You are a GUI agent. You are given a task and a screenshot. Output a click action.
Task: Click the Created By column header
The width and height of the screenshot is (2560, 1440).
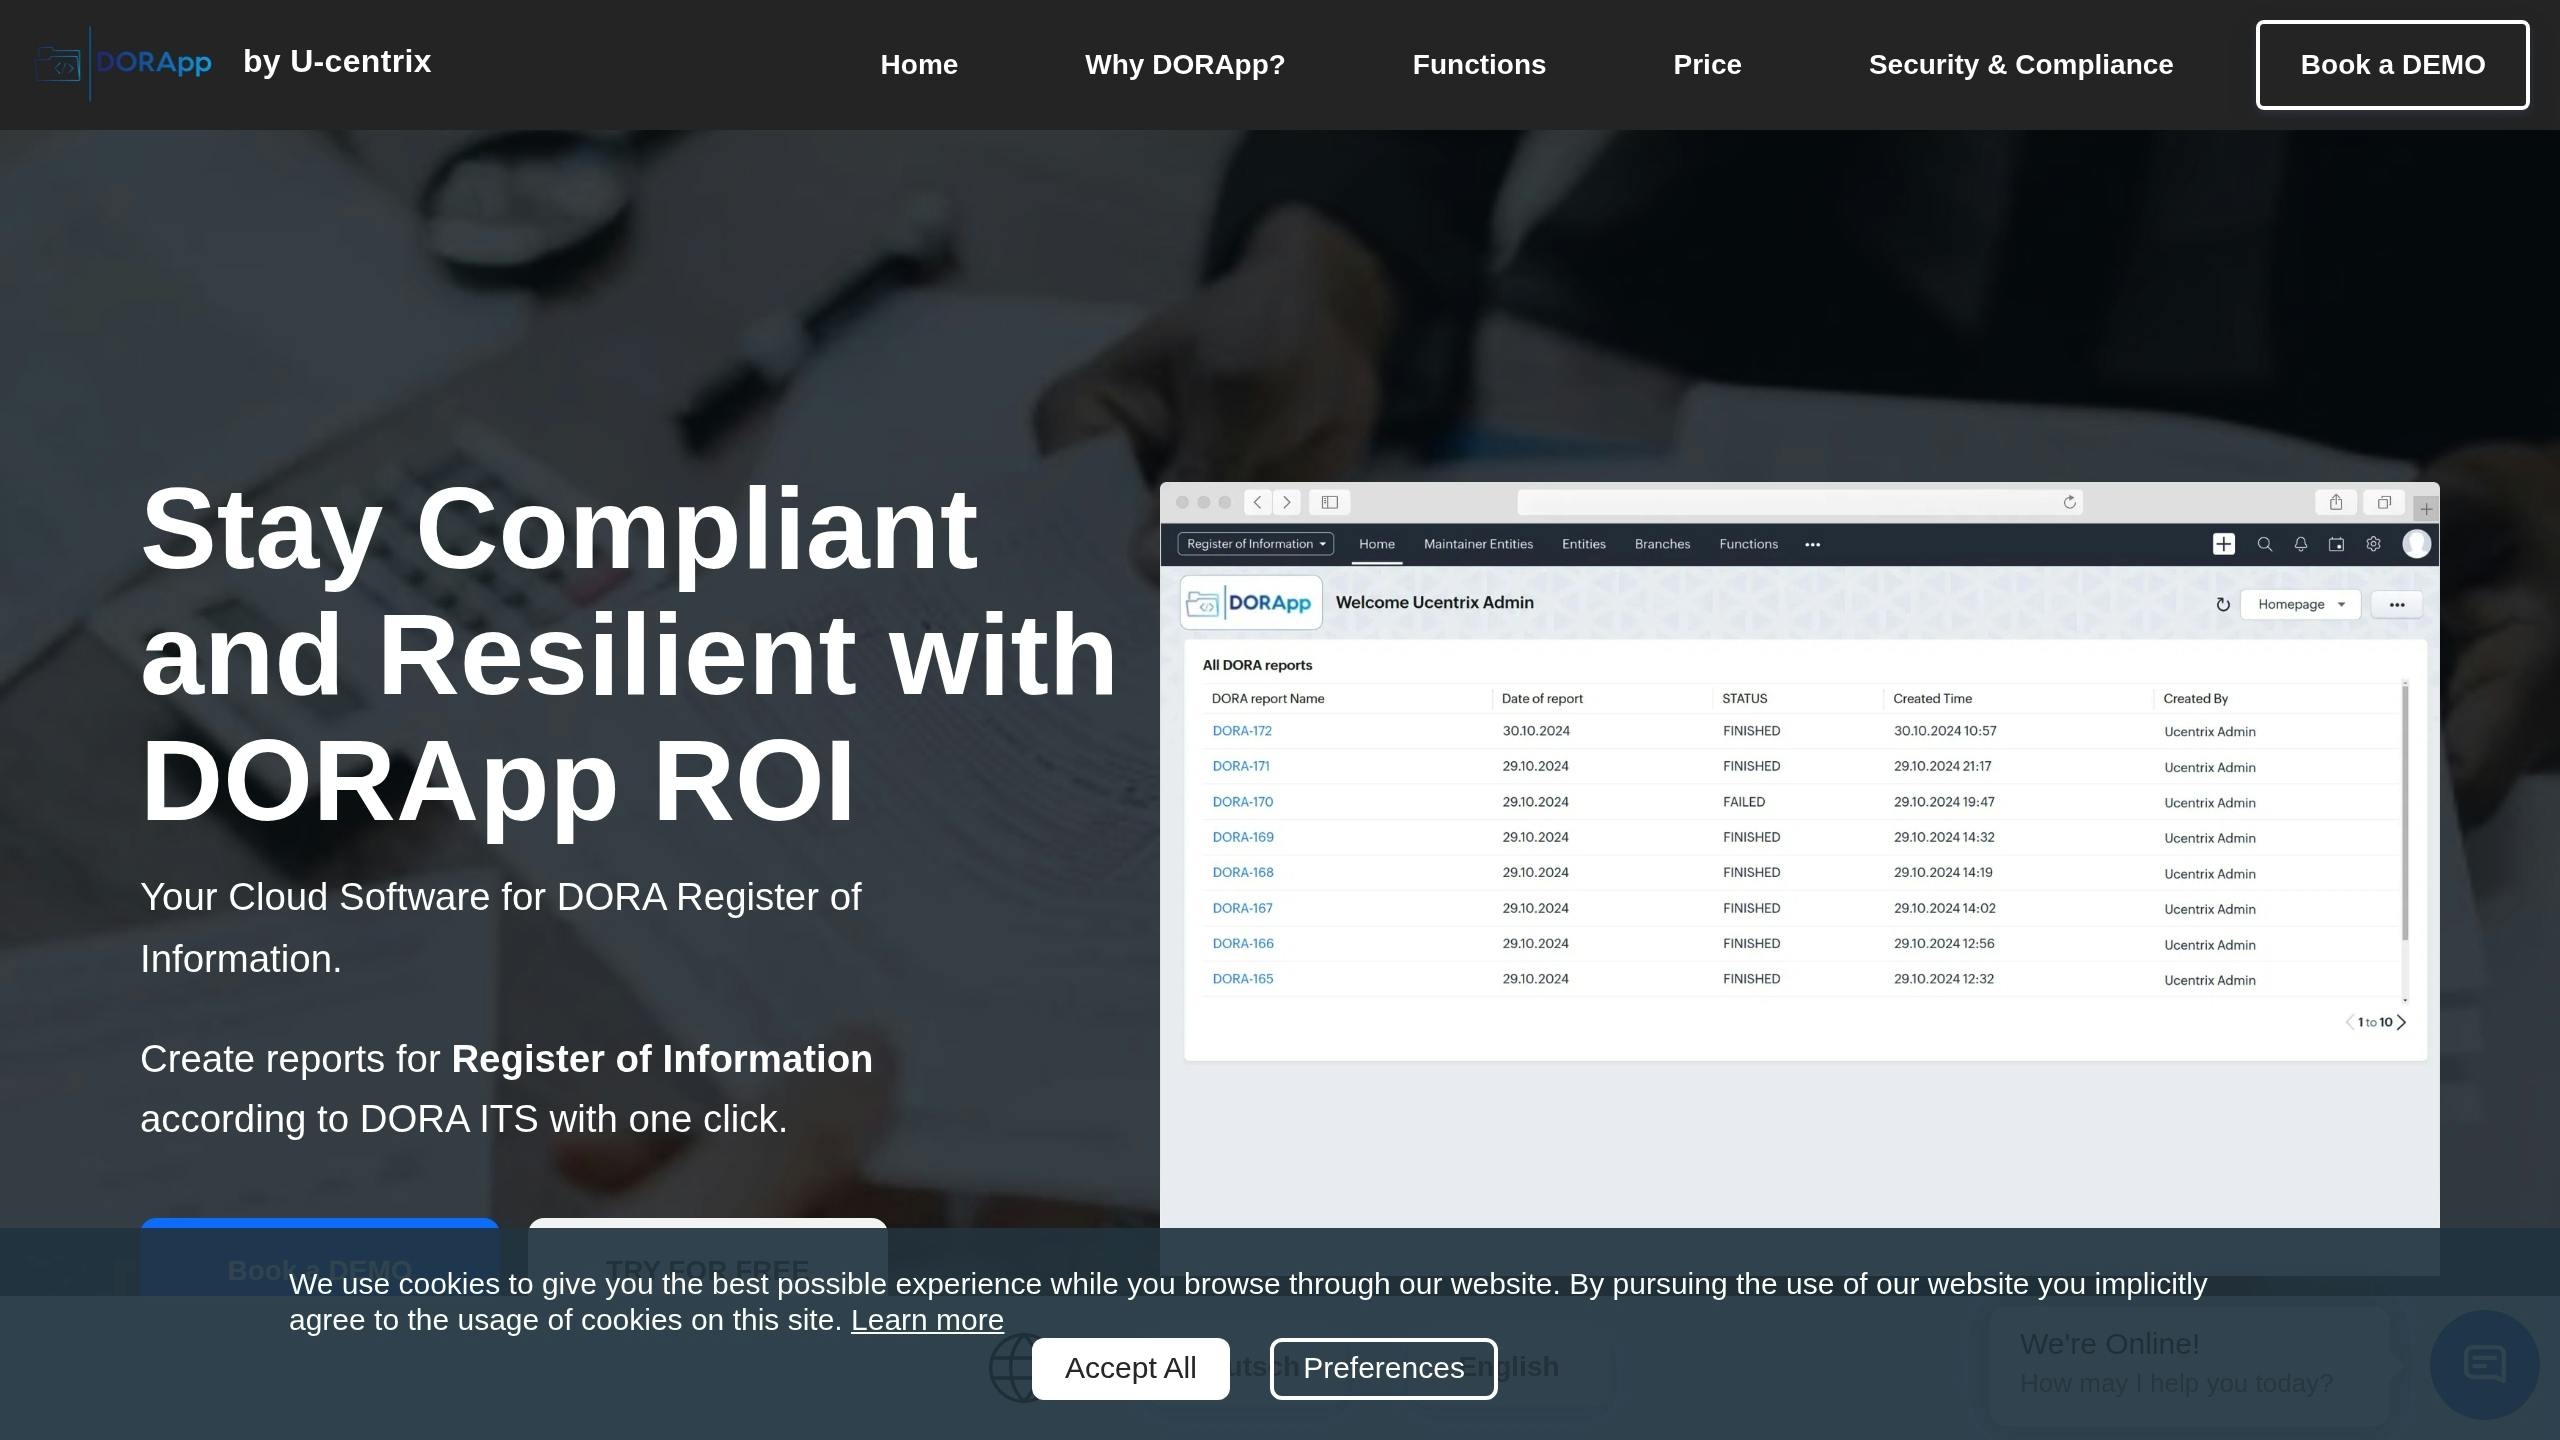click(2196, 699)
